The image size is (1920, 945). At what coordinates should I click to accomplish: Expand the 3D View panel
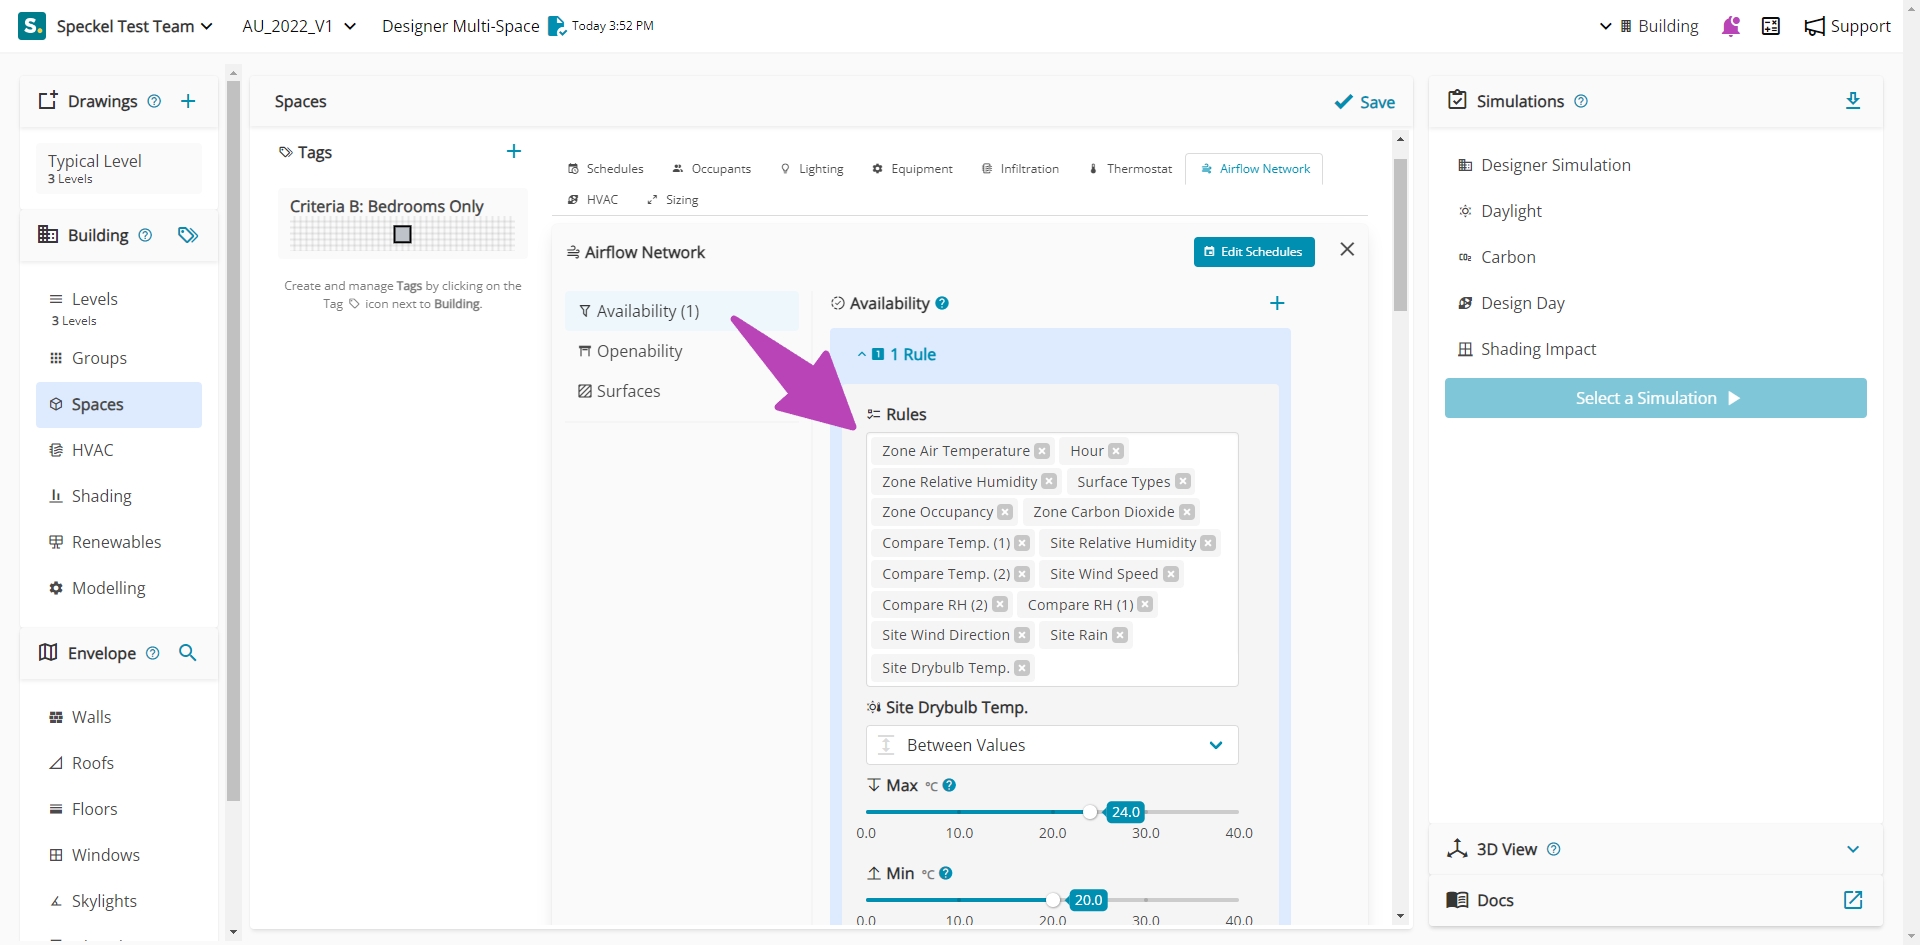(1852, 849)
